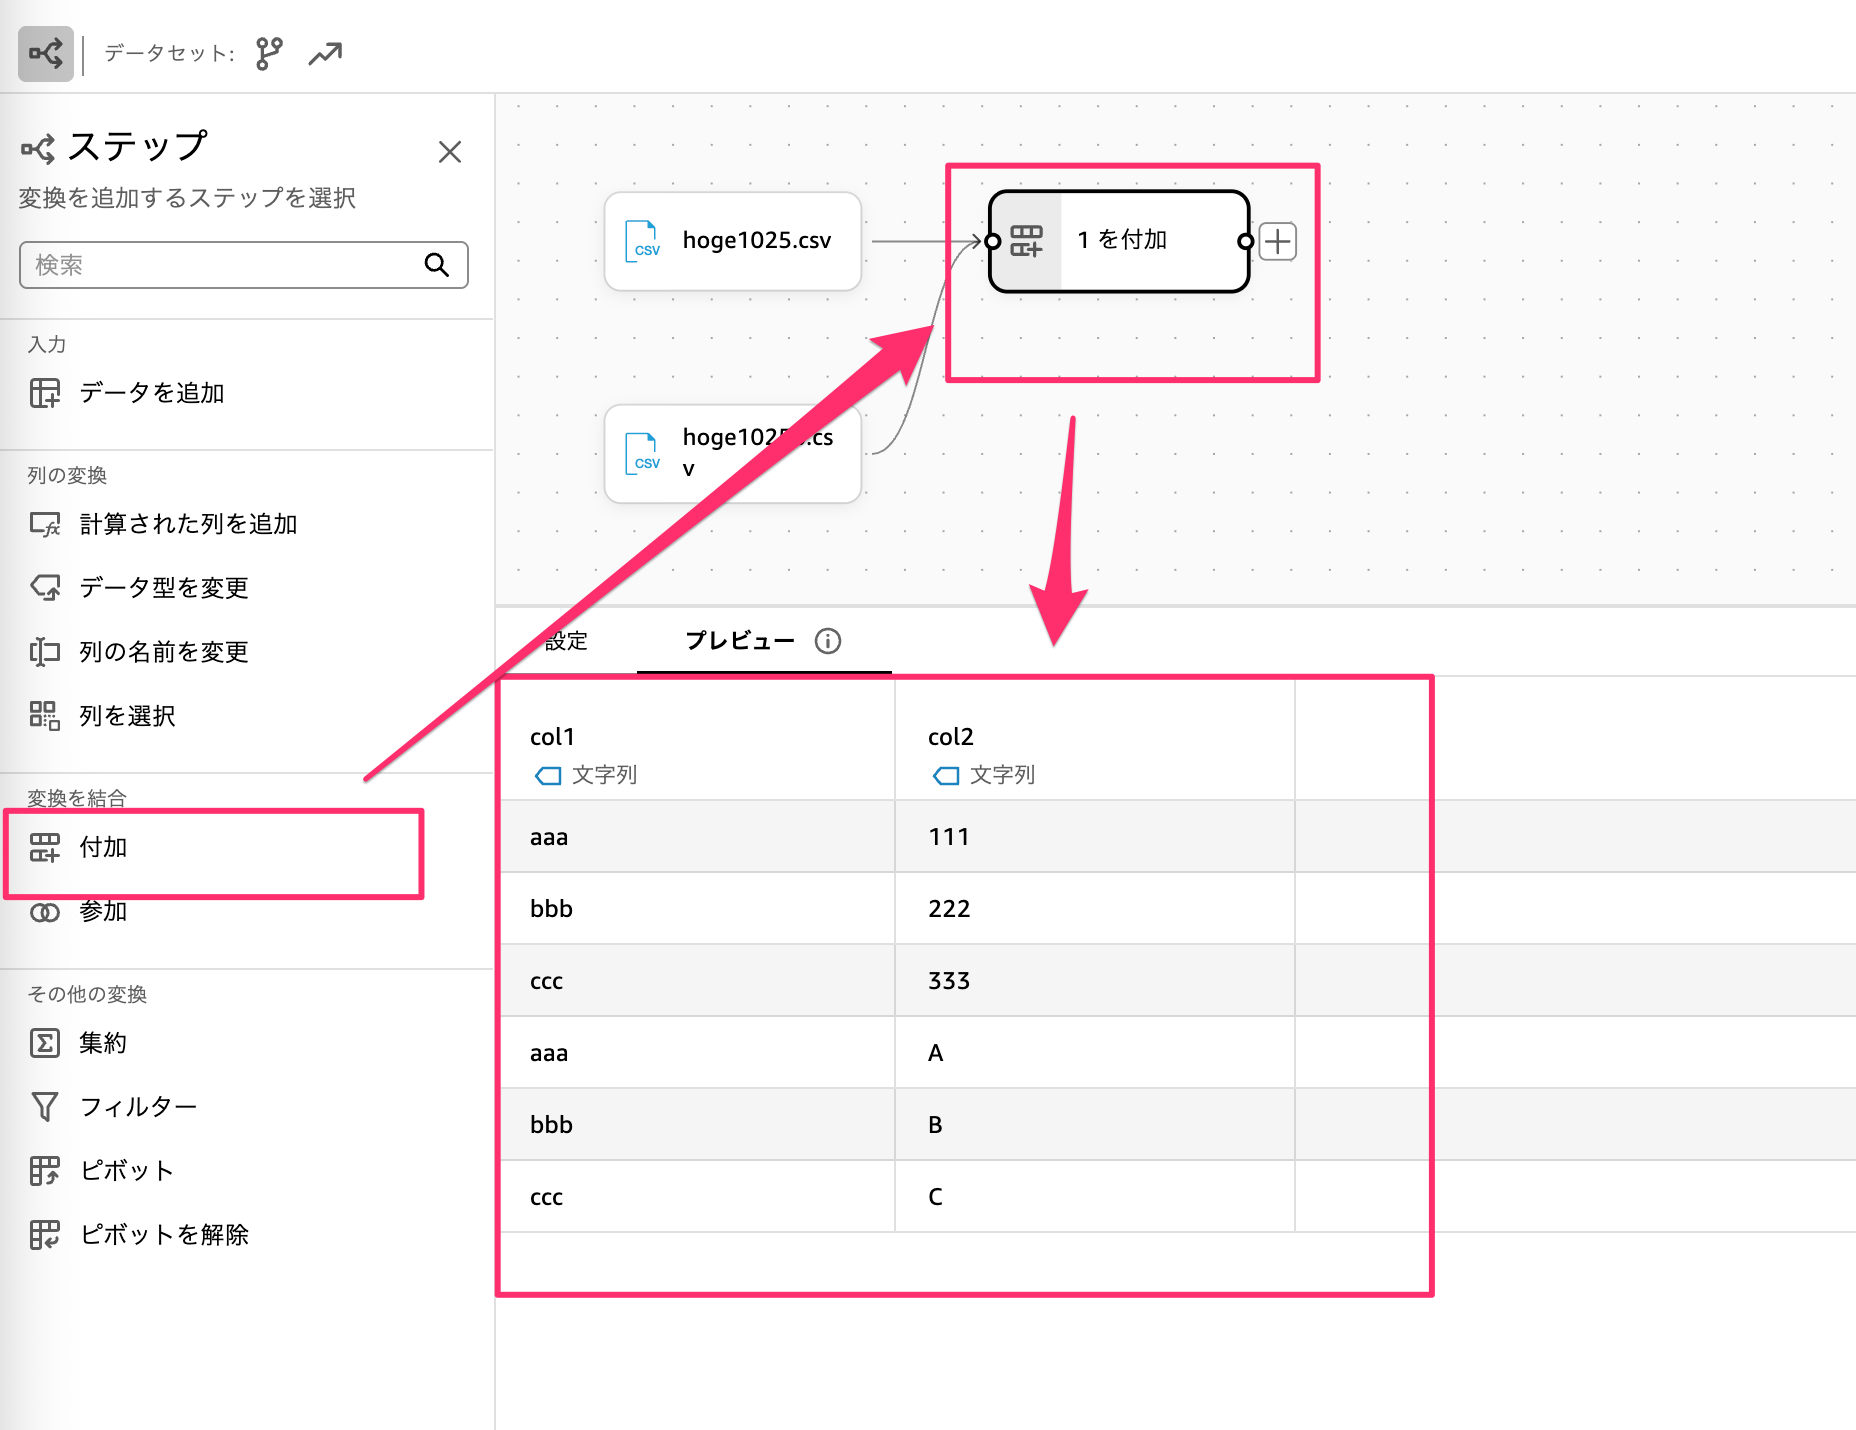Image resolution: width=1856 pixels, height=1430 pixels.
Task: Choose データ型を変更 transform
Action: 164,588
